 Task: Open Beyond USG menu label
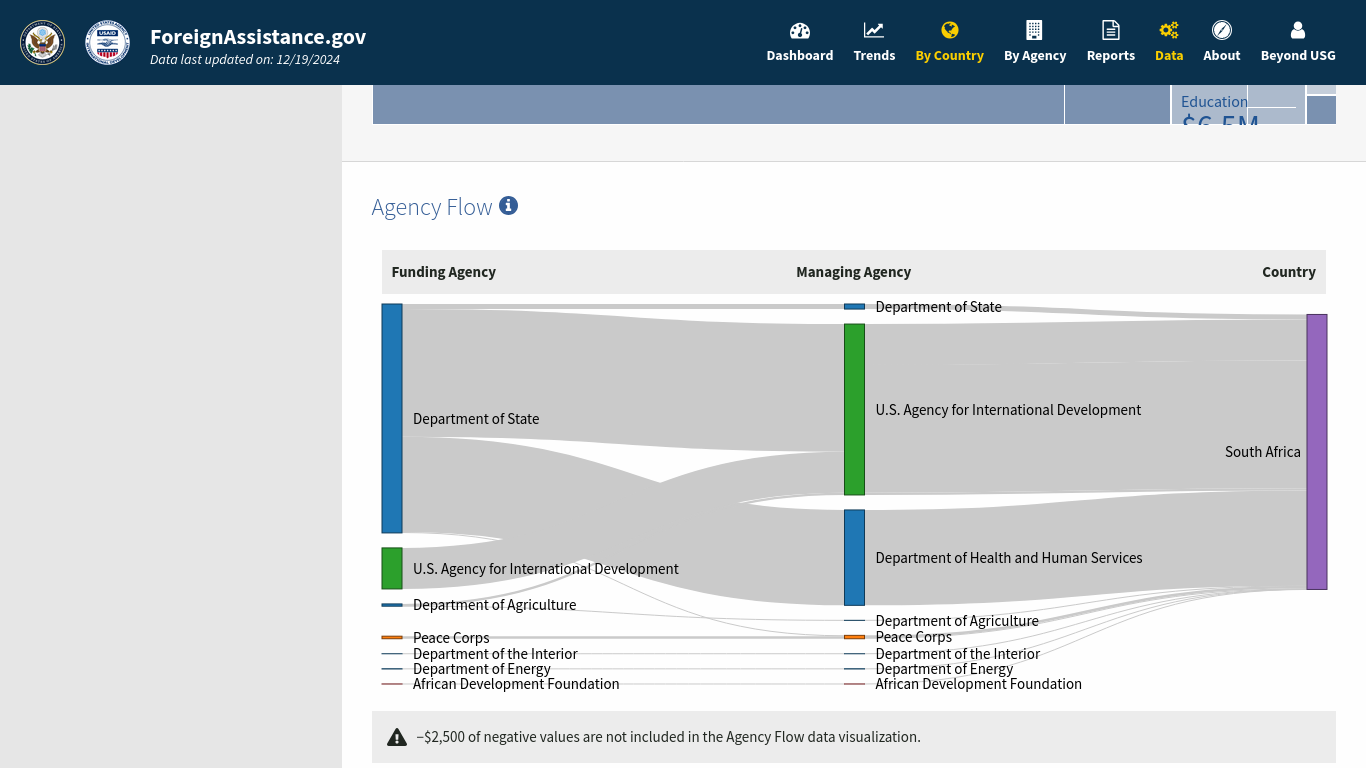[x=1298, y=56]
